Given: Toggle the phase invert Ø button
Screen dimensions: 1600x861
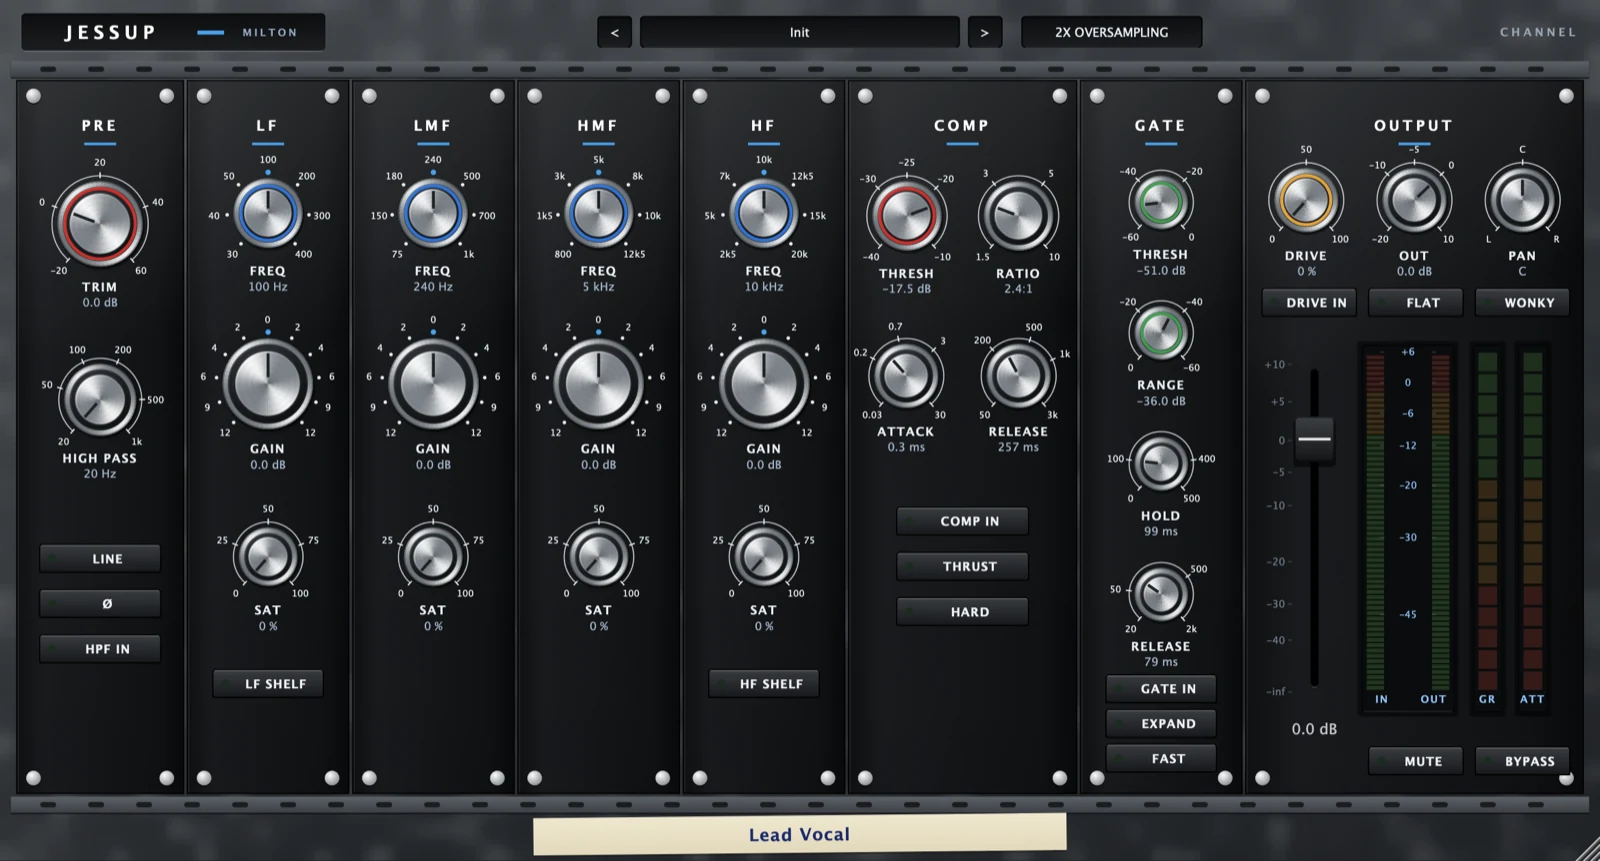Looking at the screenshot, I should pos(100,603).
